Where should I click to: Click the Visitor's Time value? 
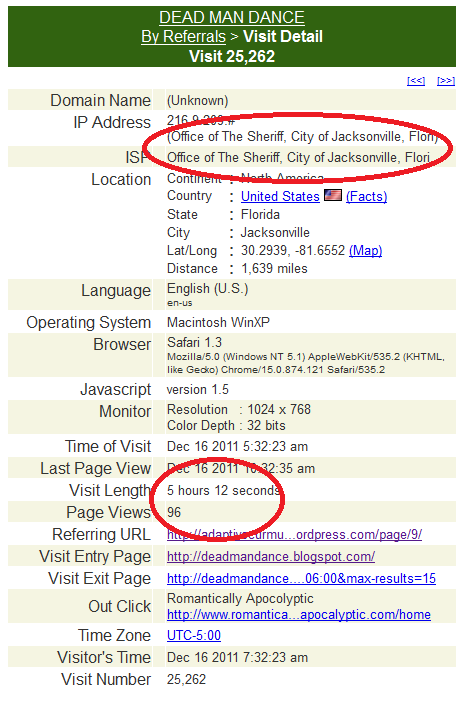[237, 658]
